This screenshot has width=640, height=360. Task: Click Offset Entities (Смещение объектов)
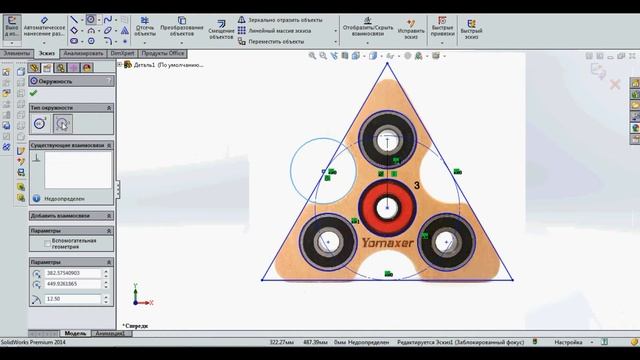(221, 29)
